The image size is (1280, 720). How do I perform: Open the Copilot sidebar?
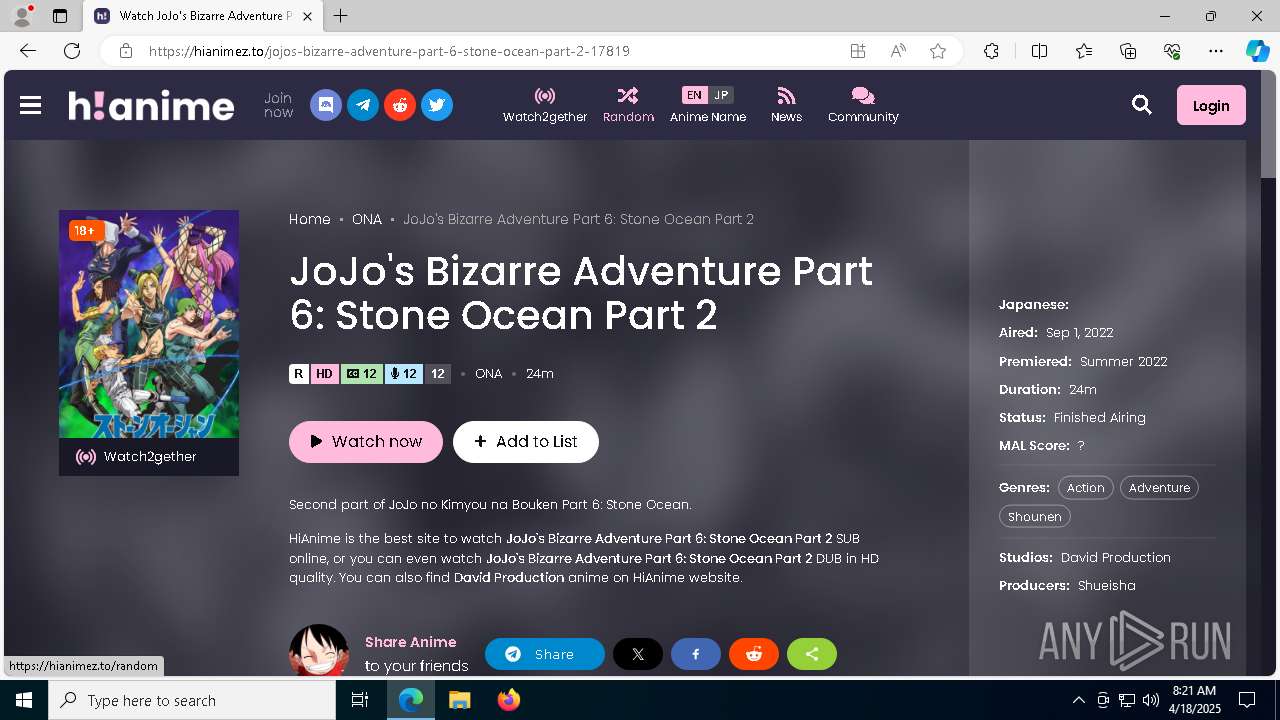click(x=1257, y=51)
